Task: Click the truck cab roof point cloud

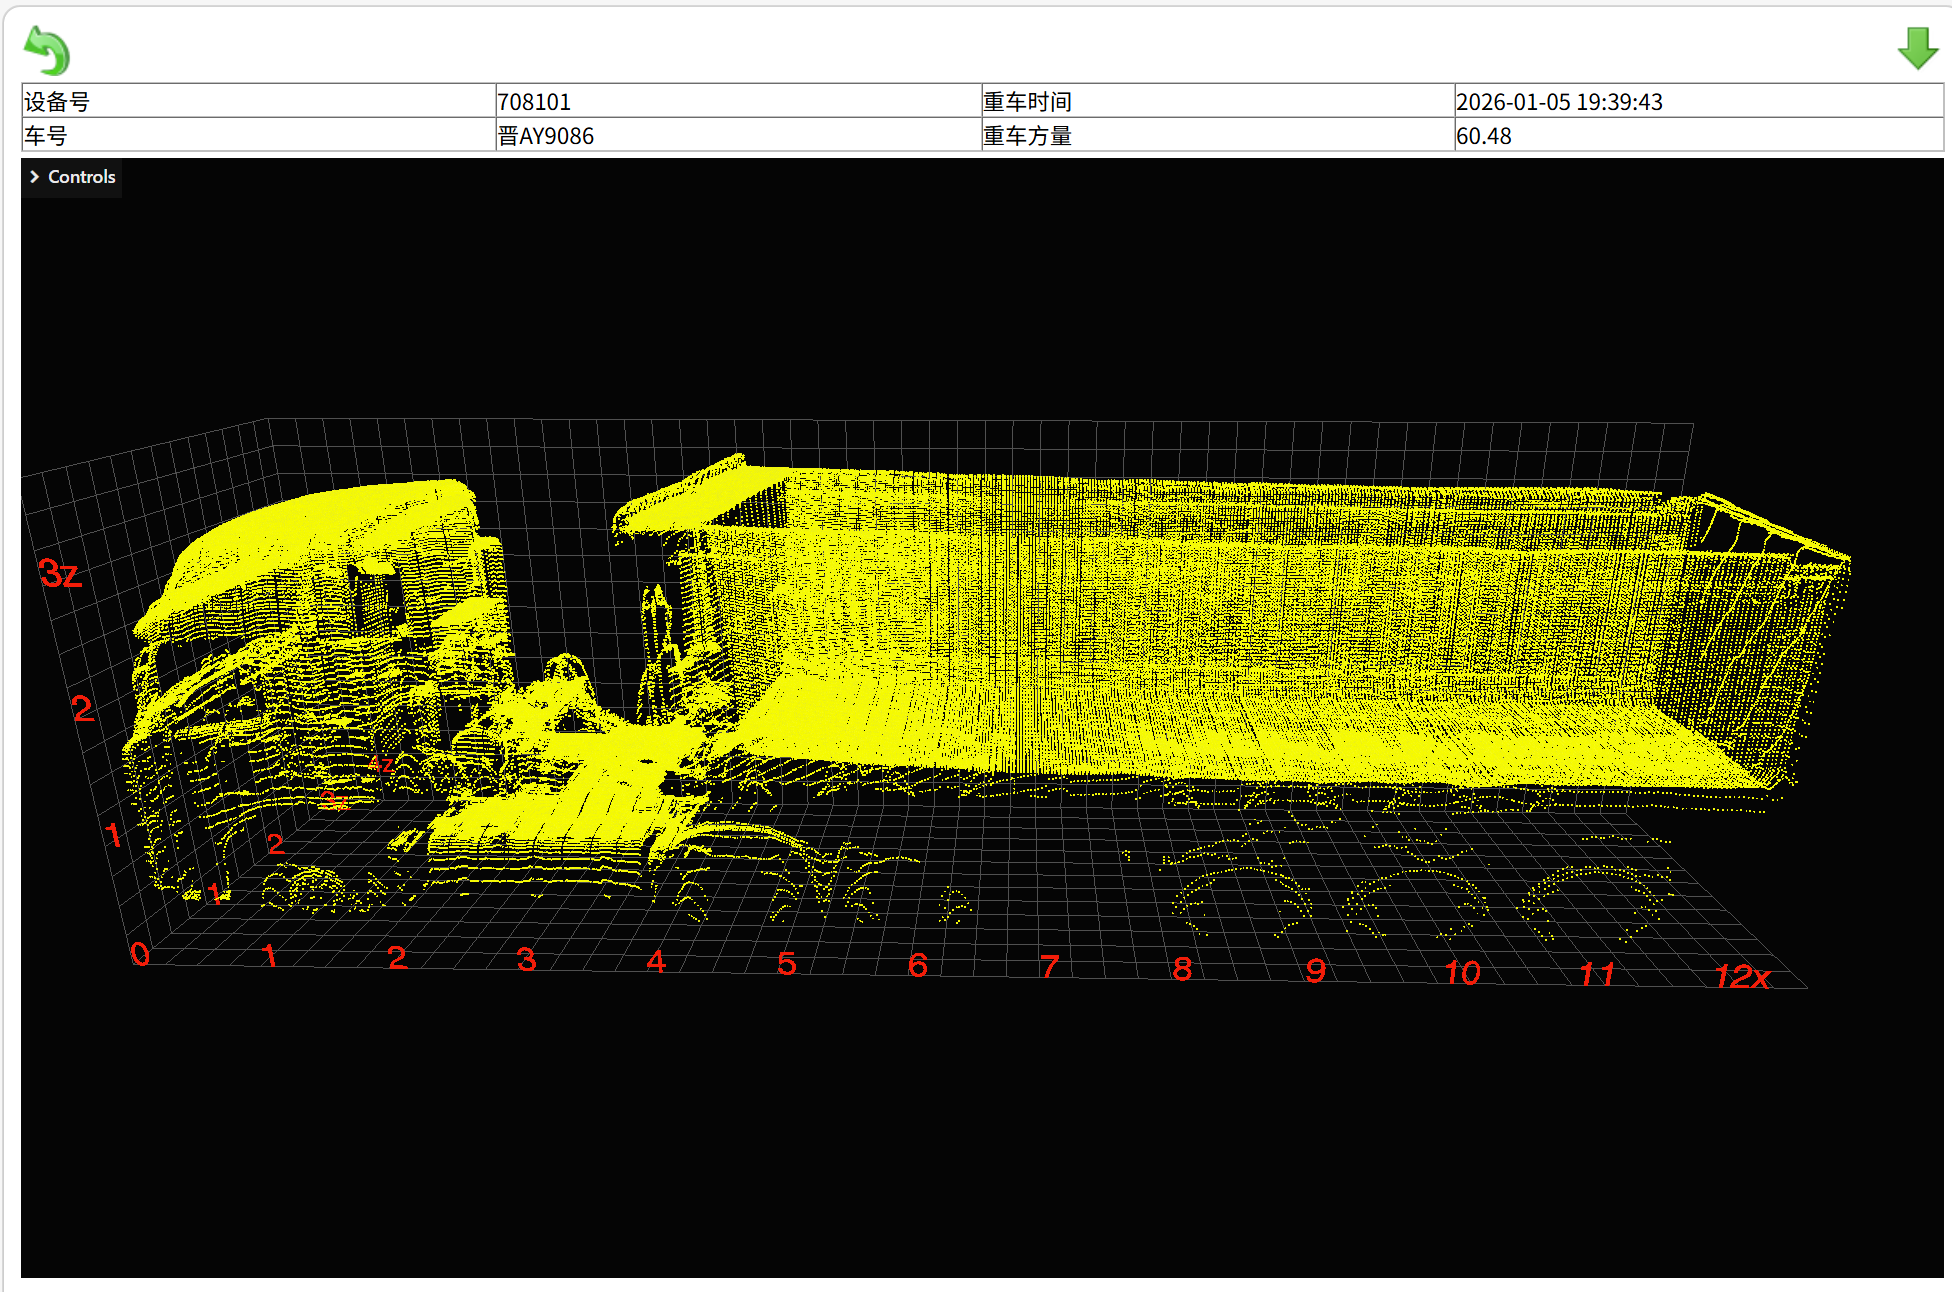Action: point(340,515)
